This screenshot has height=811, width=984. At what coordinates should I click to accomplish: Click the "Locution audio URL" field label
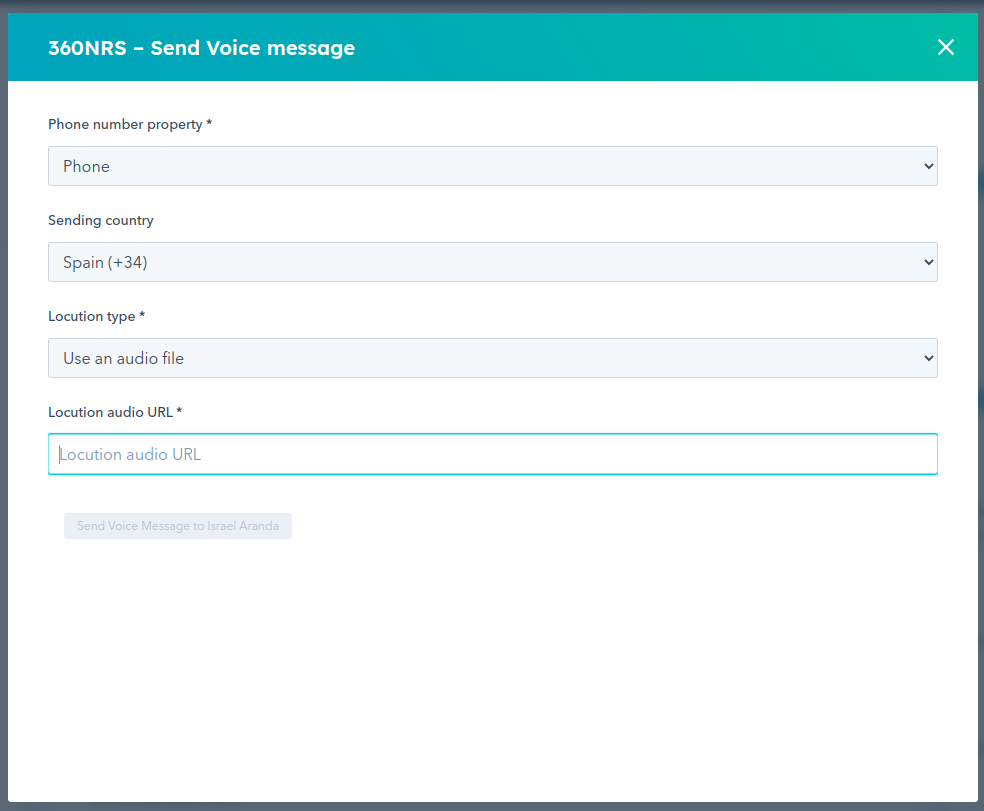(115, 412)
